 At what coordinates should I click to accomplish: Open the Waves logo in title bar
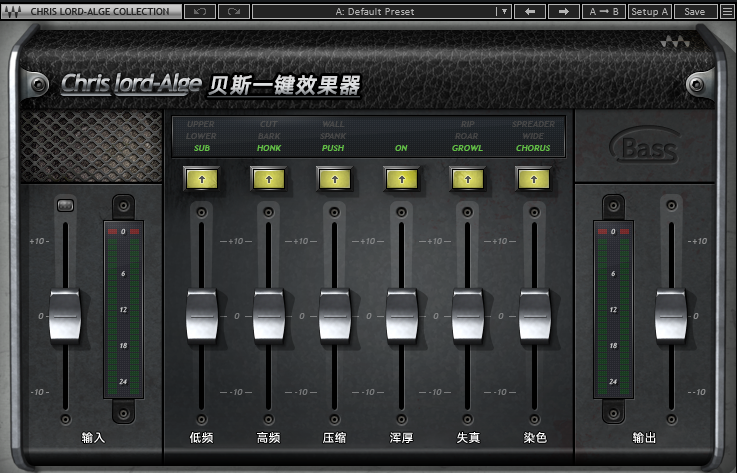point(13,12)
